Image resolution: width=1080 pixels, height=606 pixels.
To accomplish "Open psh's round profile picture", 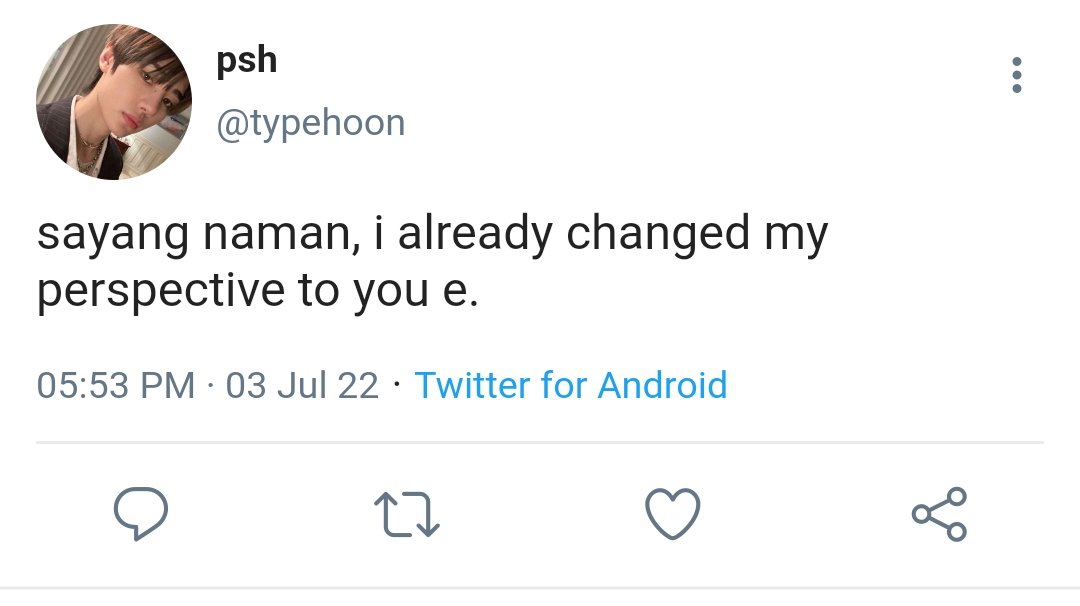I will point(113,102).
